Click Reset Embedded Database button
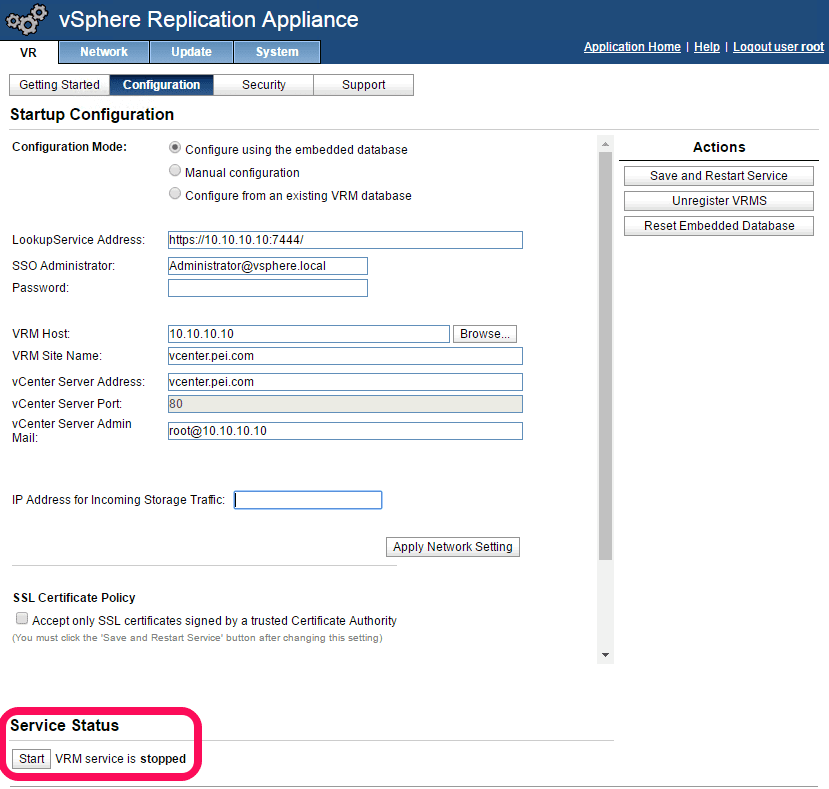 [719, 226]
